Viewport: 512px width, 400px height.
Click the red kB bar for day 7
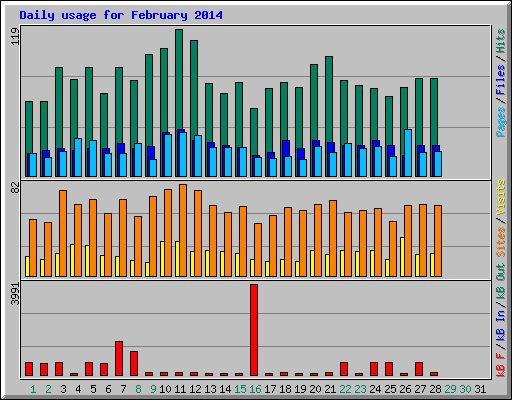119,359
